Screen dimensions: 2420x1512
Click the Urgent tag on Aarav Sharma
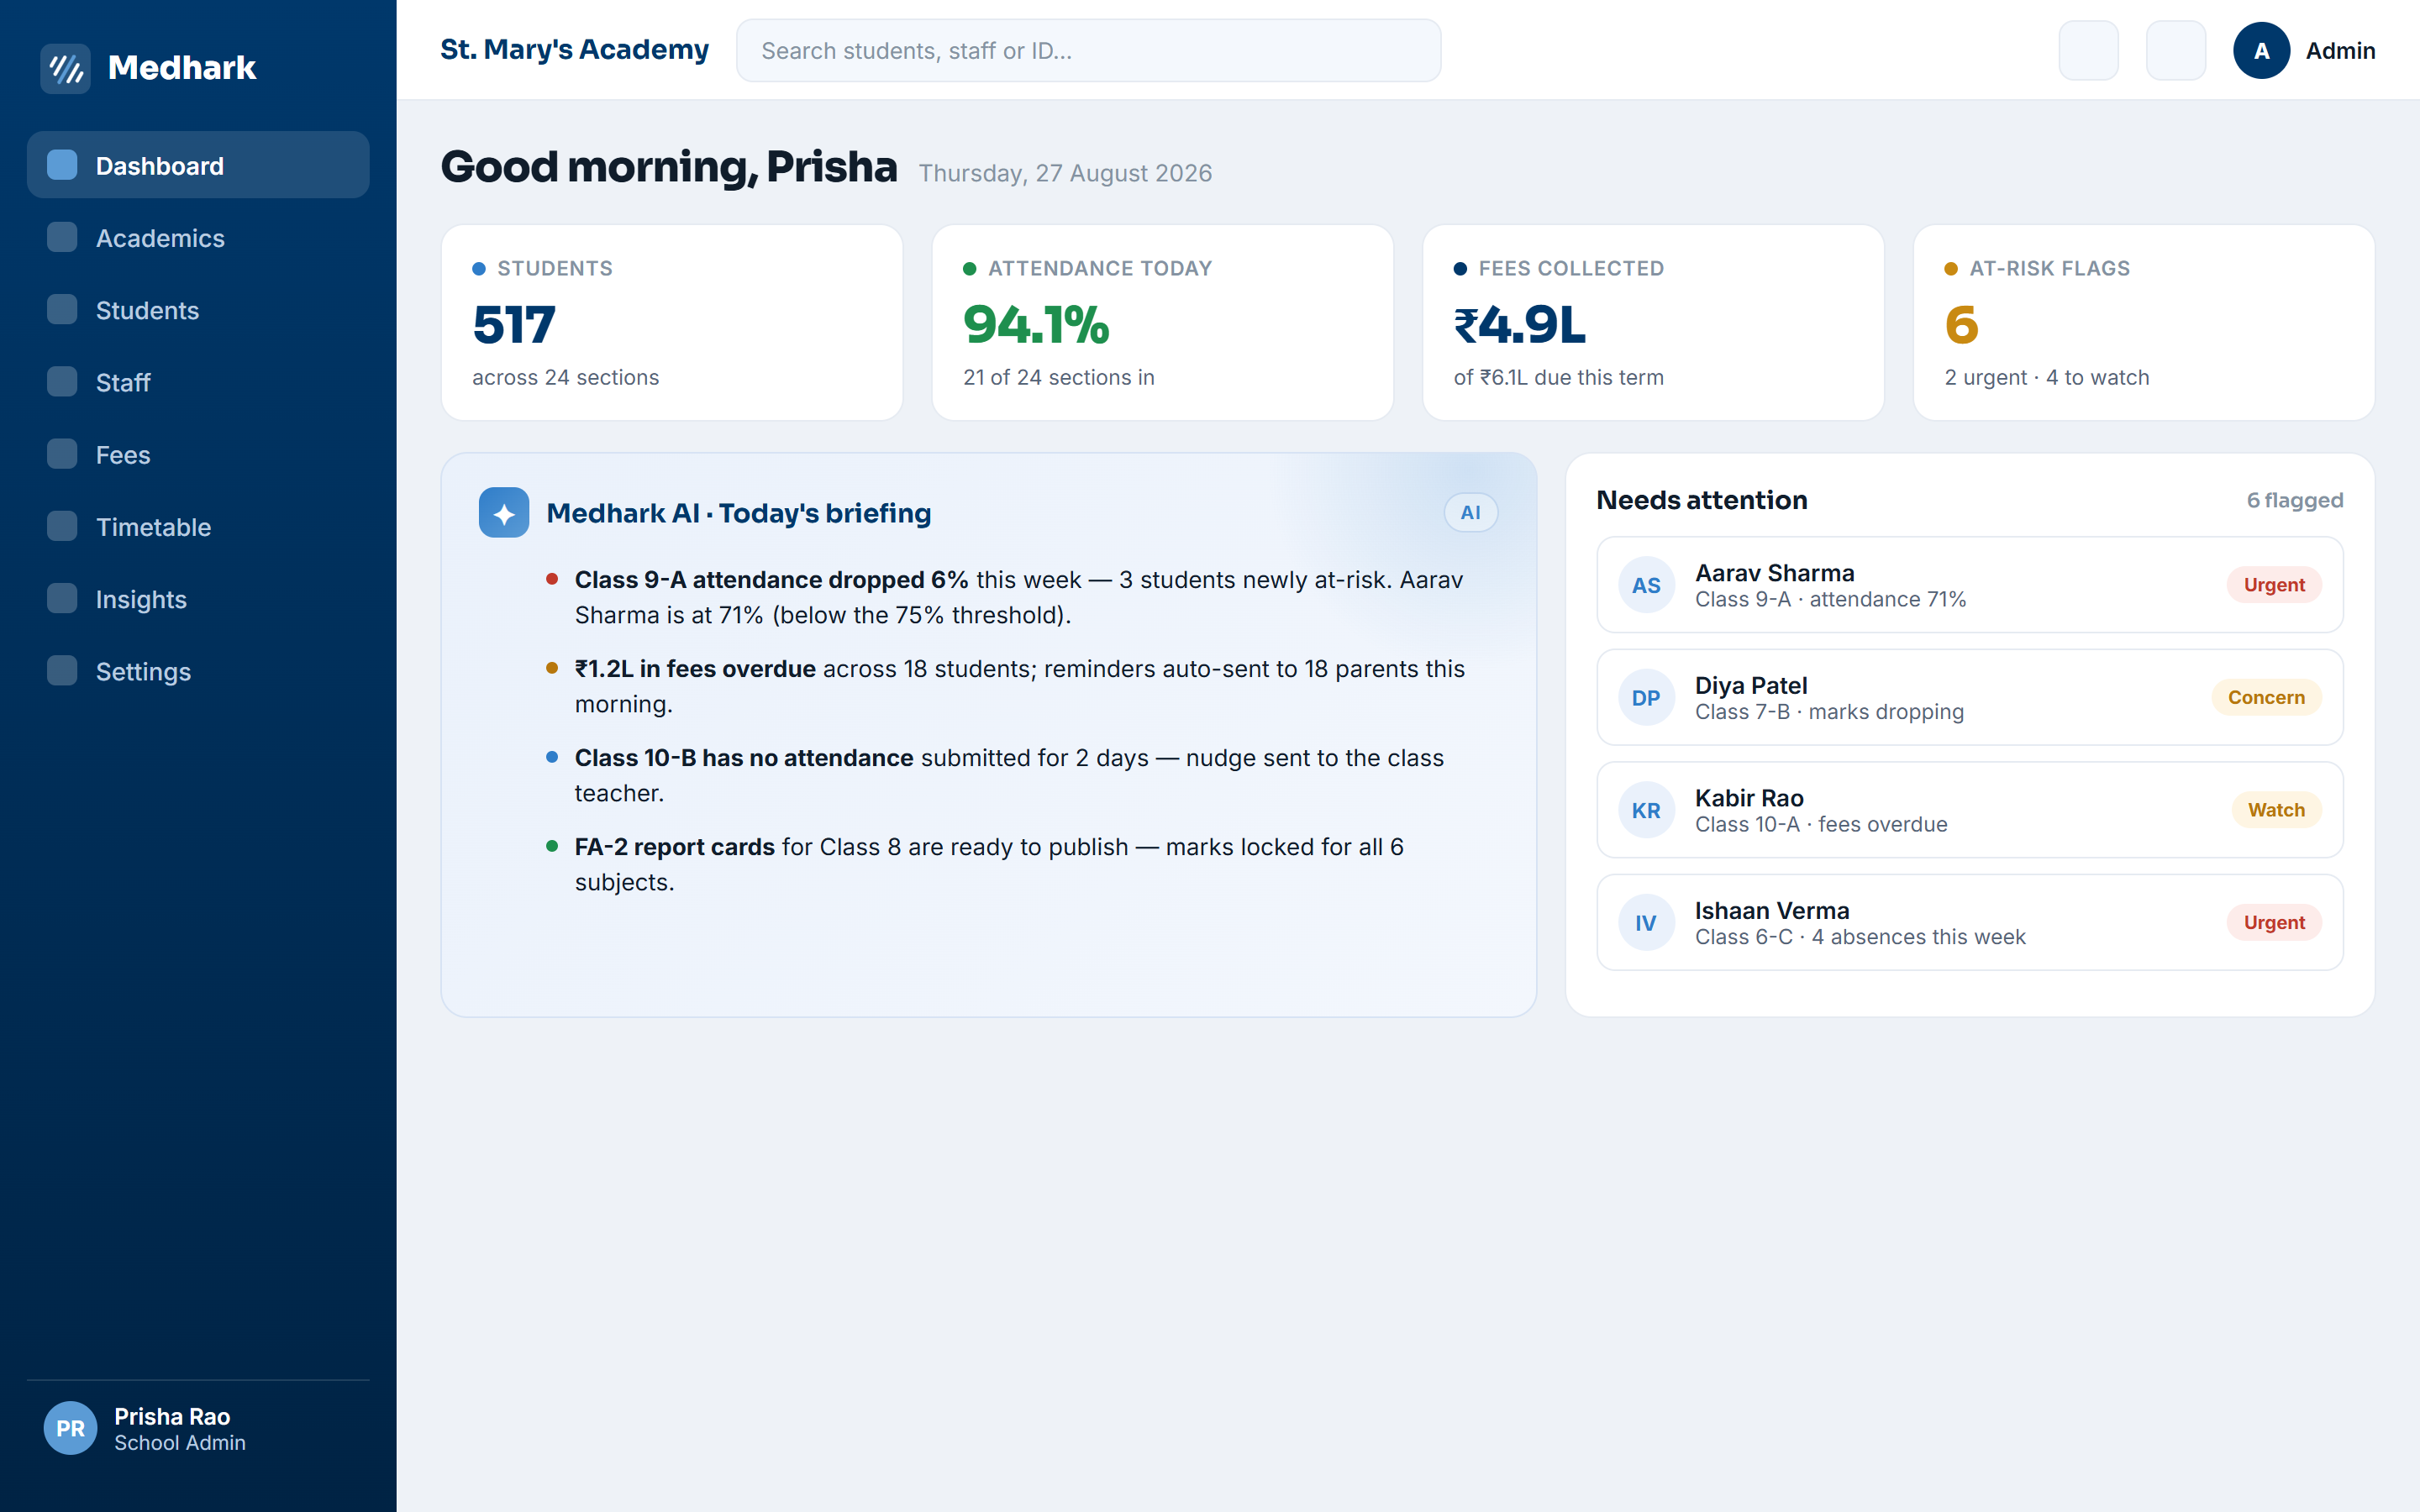pyautogui.click(x=2274, y=585)
